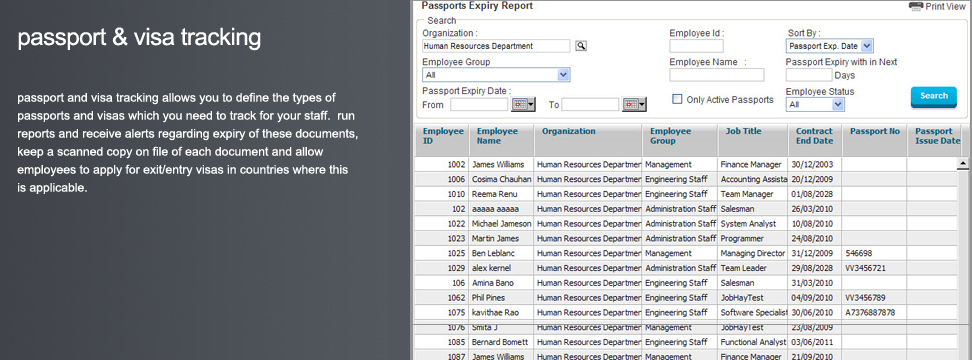This screenshot has width=972, height=360.
Task: Focus Passport Expiry within Next Days field
Action: pyautogui.click(x=808, y=75)
